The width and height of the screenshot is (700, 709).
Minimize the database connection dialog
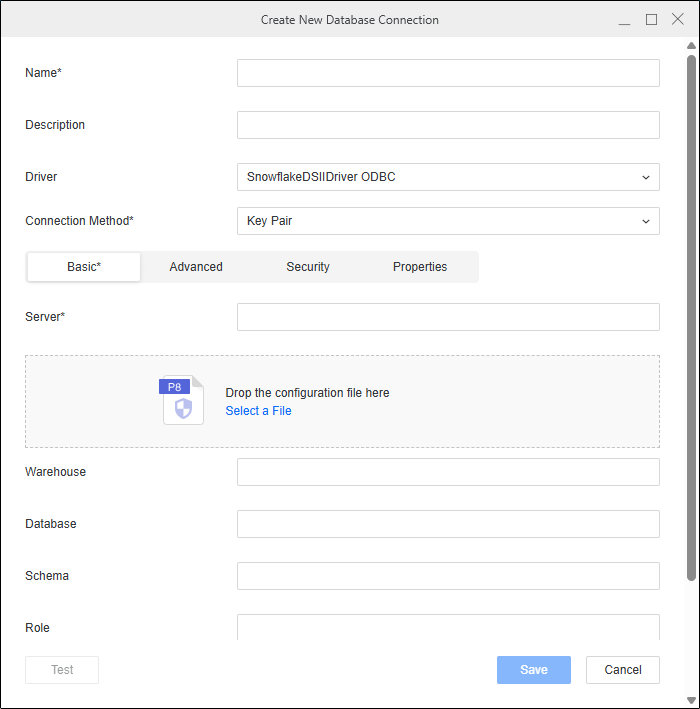tap(624, 19)
